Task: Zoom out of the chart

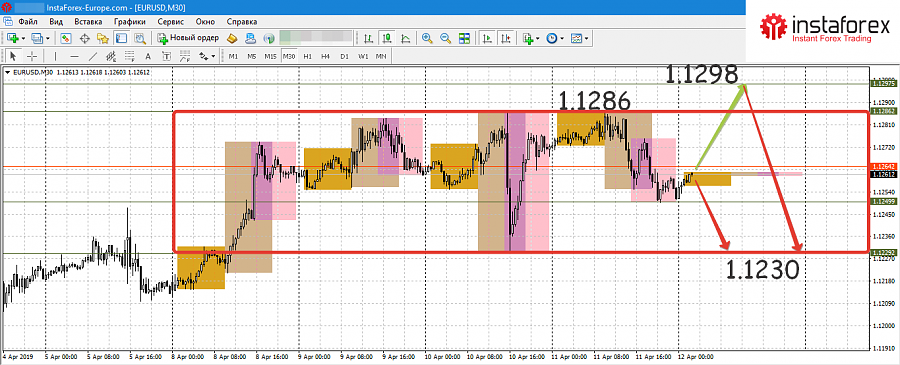Action: pos(445,38)
